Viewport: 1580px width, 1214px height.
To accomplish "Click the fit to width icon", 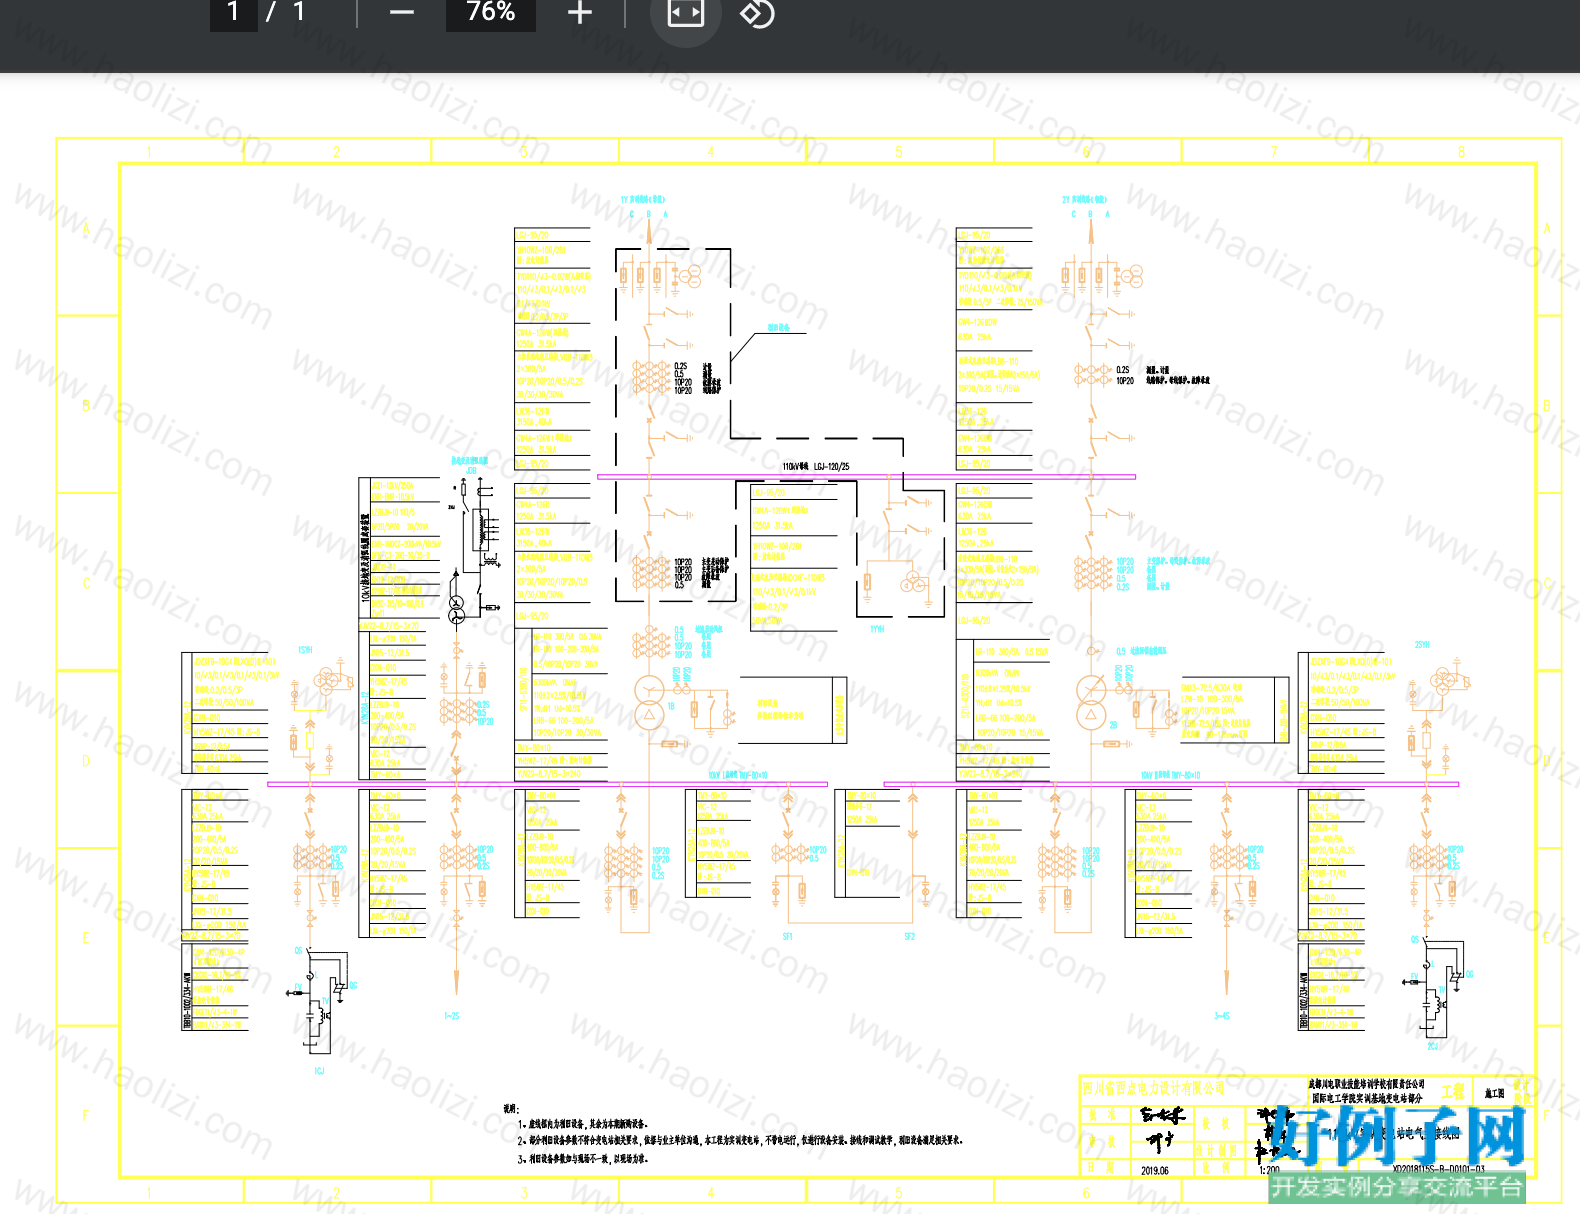I will 686,12.
